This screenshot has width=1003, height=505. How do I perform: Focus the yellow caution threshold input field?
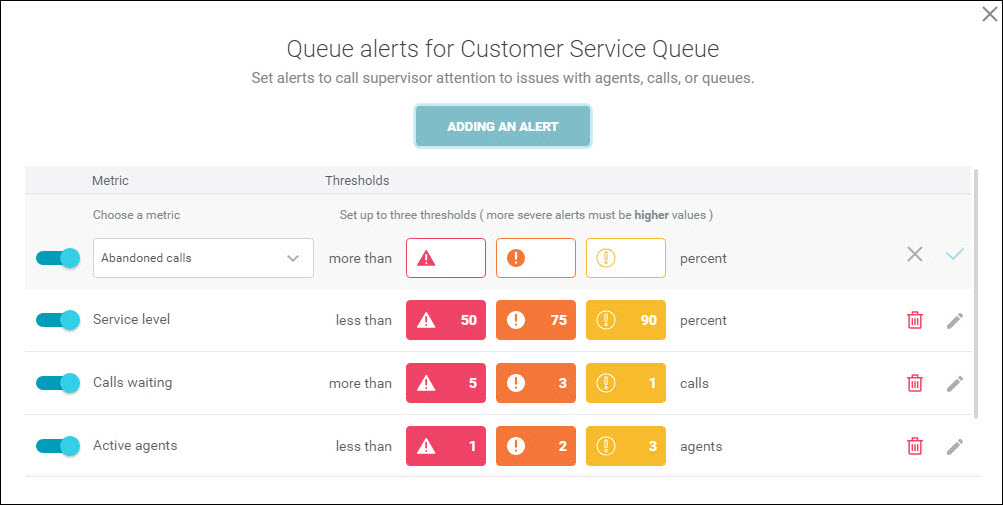tap(626, 258)
